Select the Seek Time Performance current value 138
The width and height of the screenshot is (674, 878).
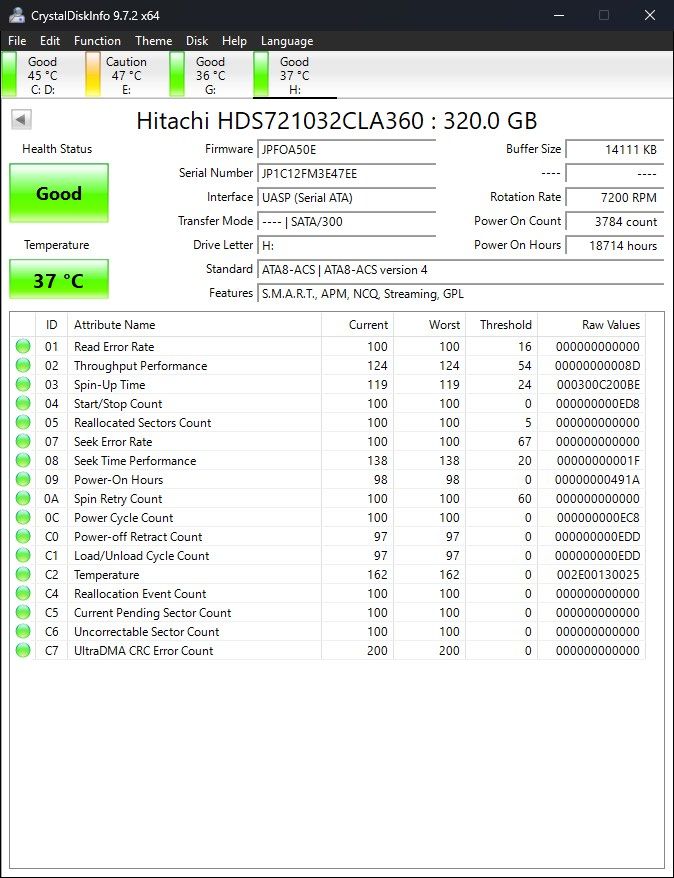click(377, 461)
